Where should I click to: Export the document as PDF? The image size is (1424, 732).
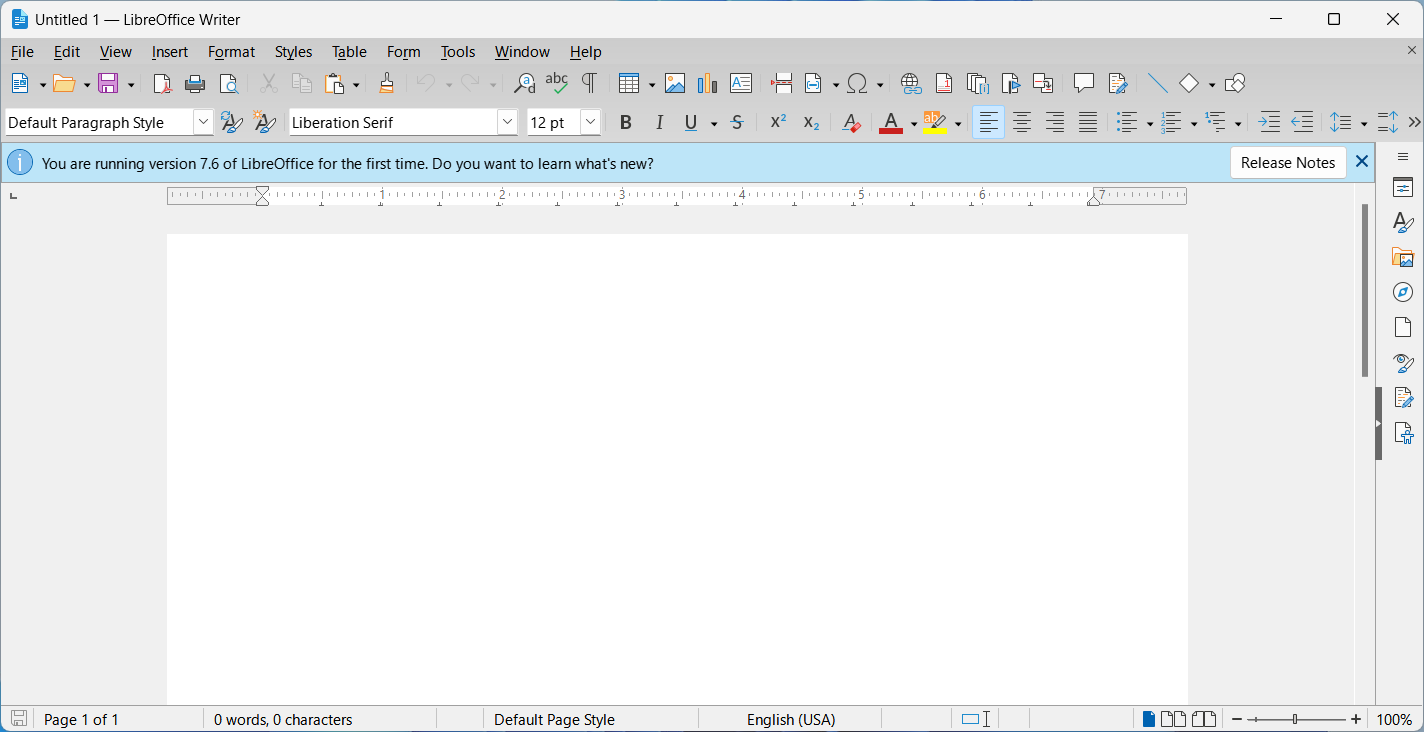[x=161, y=84]
